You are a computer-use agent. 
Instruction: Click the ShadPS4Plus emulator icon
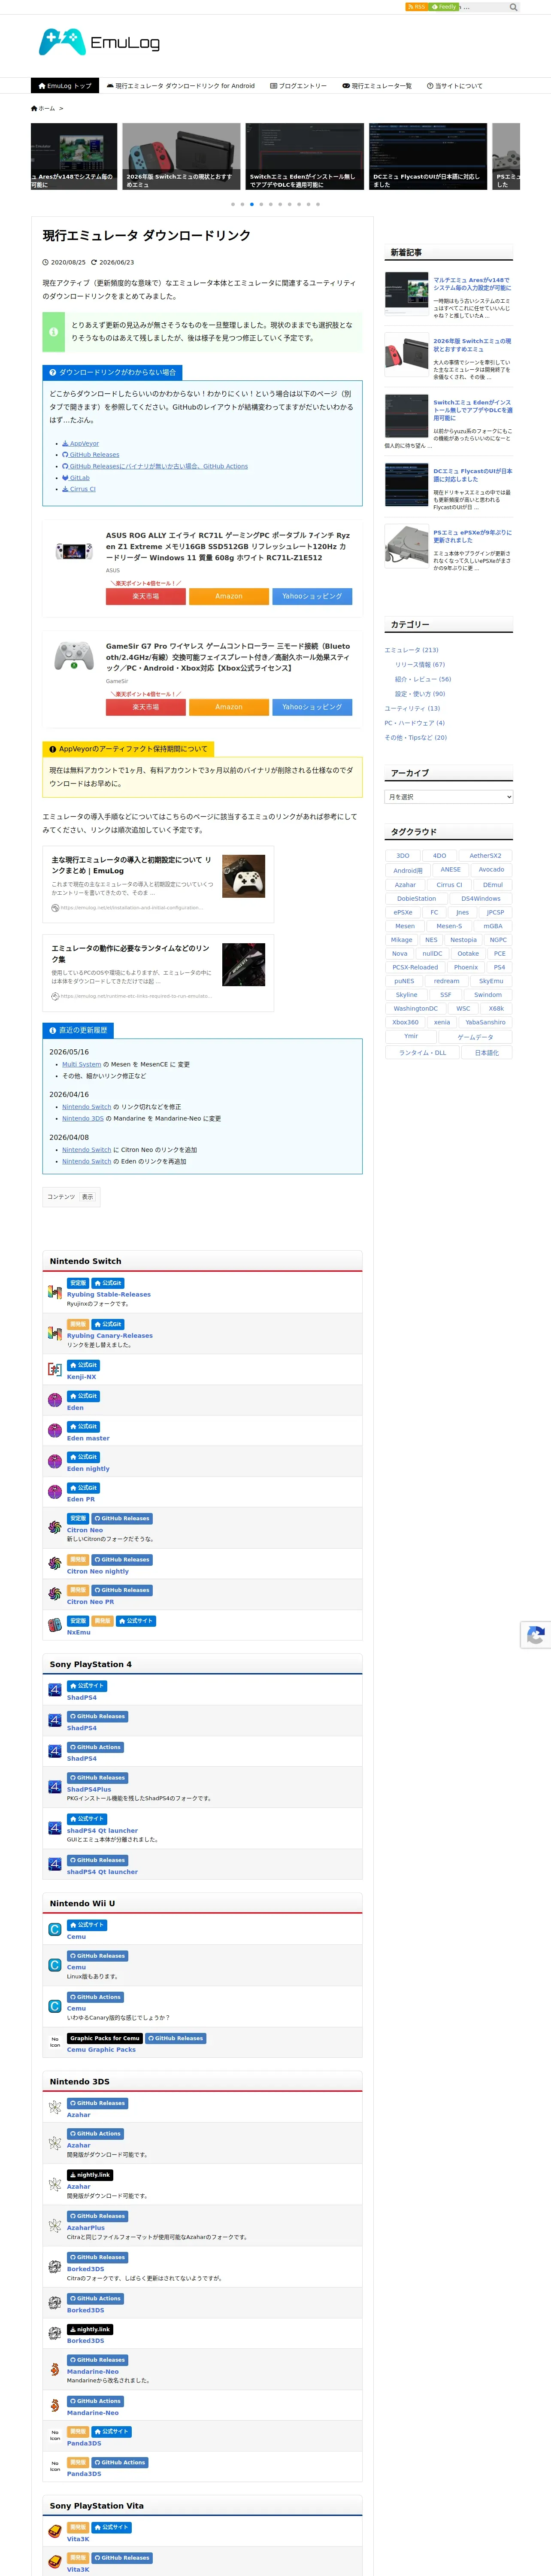click(55, 1787)
